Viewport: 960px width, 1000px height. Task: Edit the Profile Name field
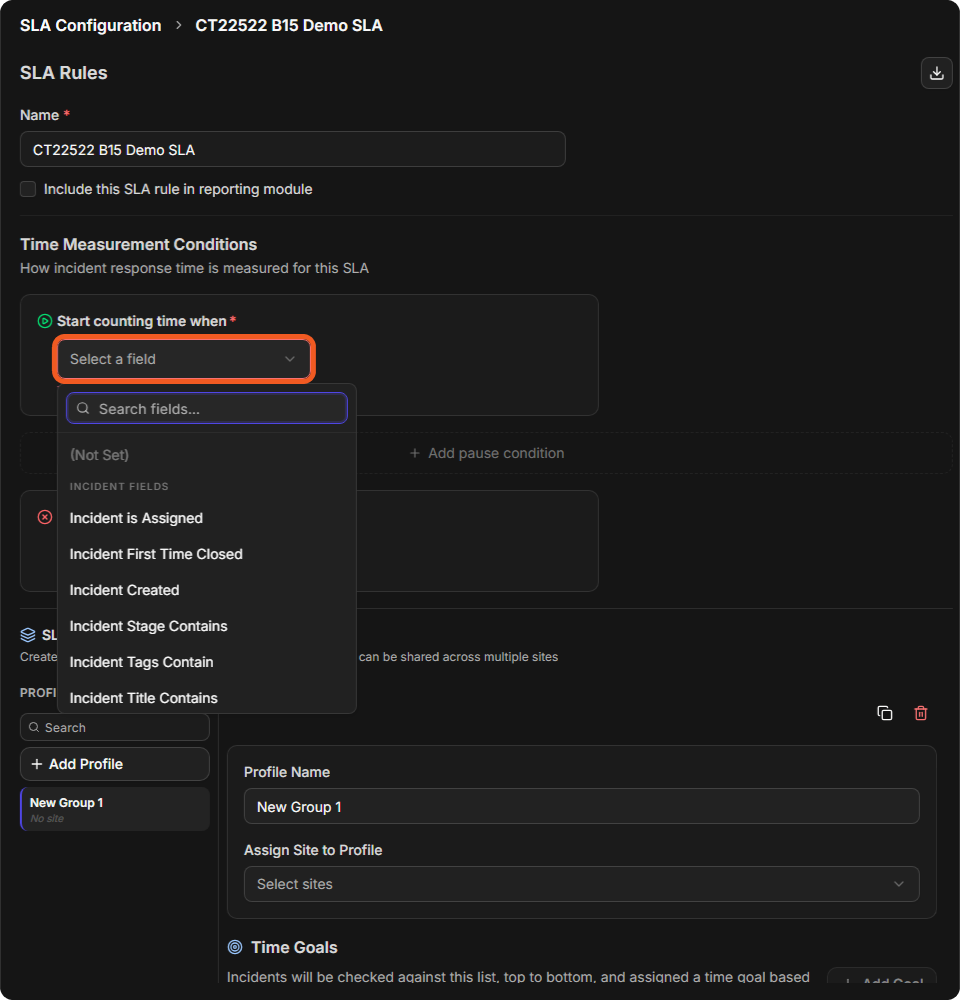[x=581, y=806]
